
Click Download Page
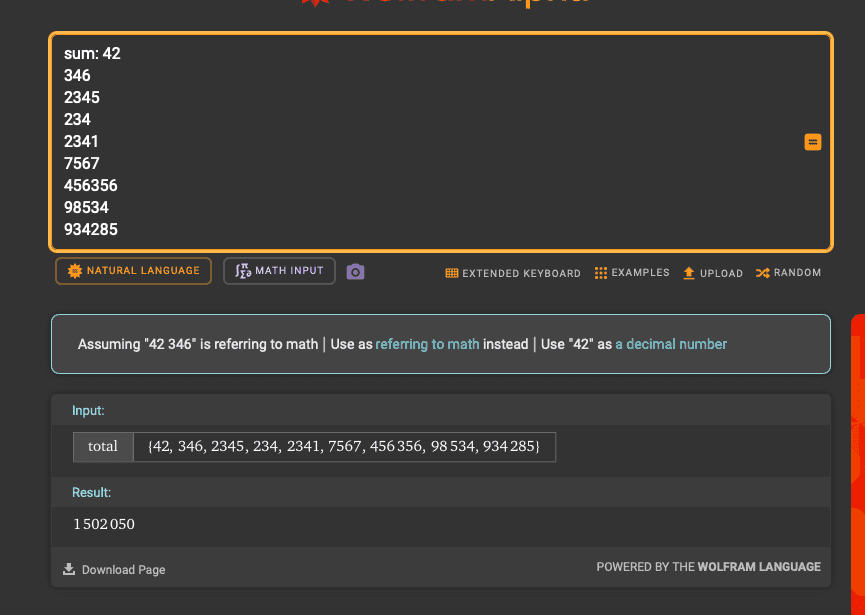(x=114, y=570)
